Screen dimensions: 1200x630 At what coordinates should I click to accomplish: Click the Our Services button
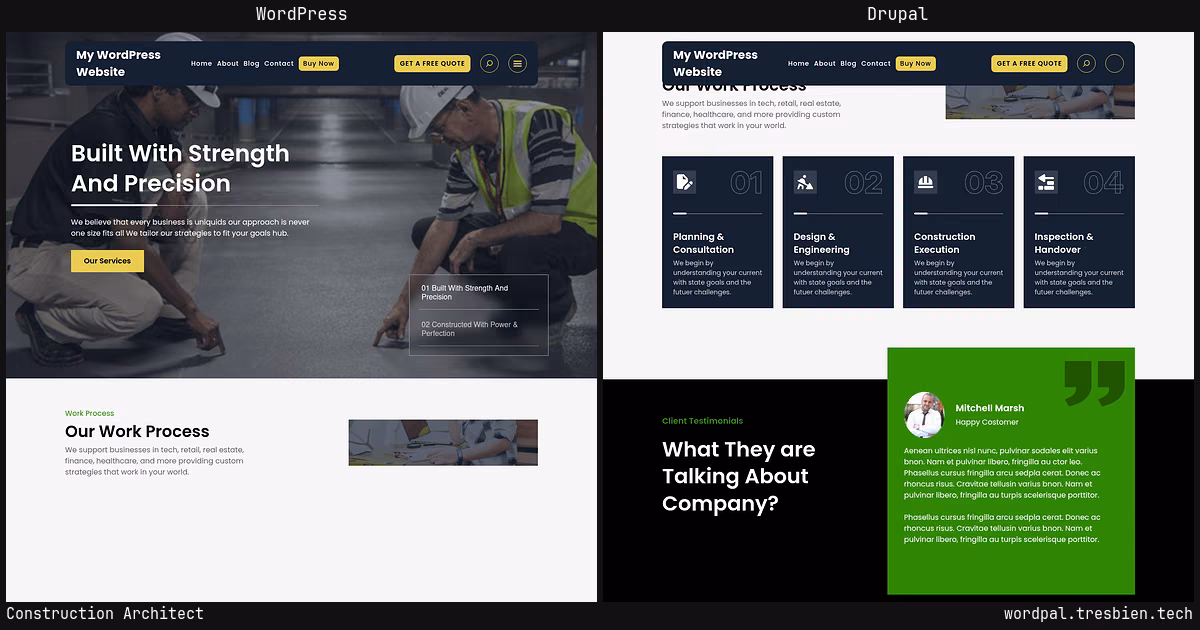107,261
